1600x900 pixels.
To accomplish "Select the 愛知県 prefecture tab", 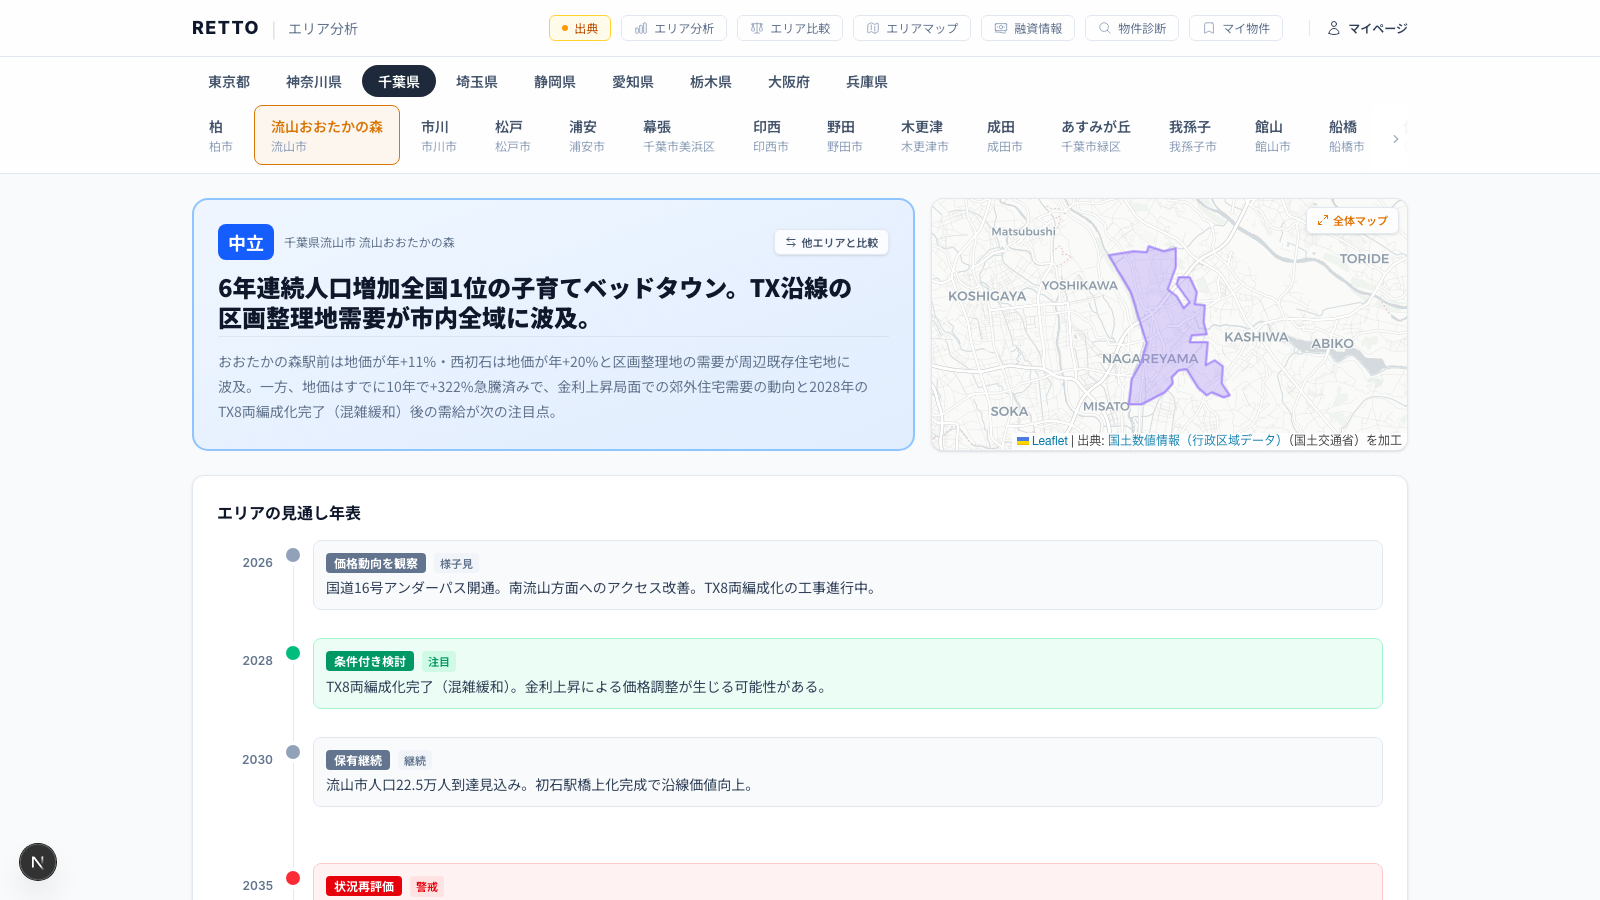I will click(633, 81).
